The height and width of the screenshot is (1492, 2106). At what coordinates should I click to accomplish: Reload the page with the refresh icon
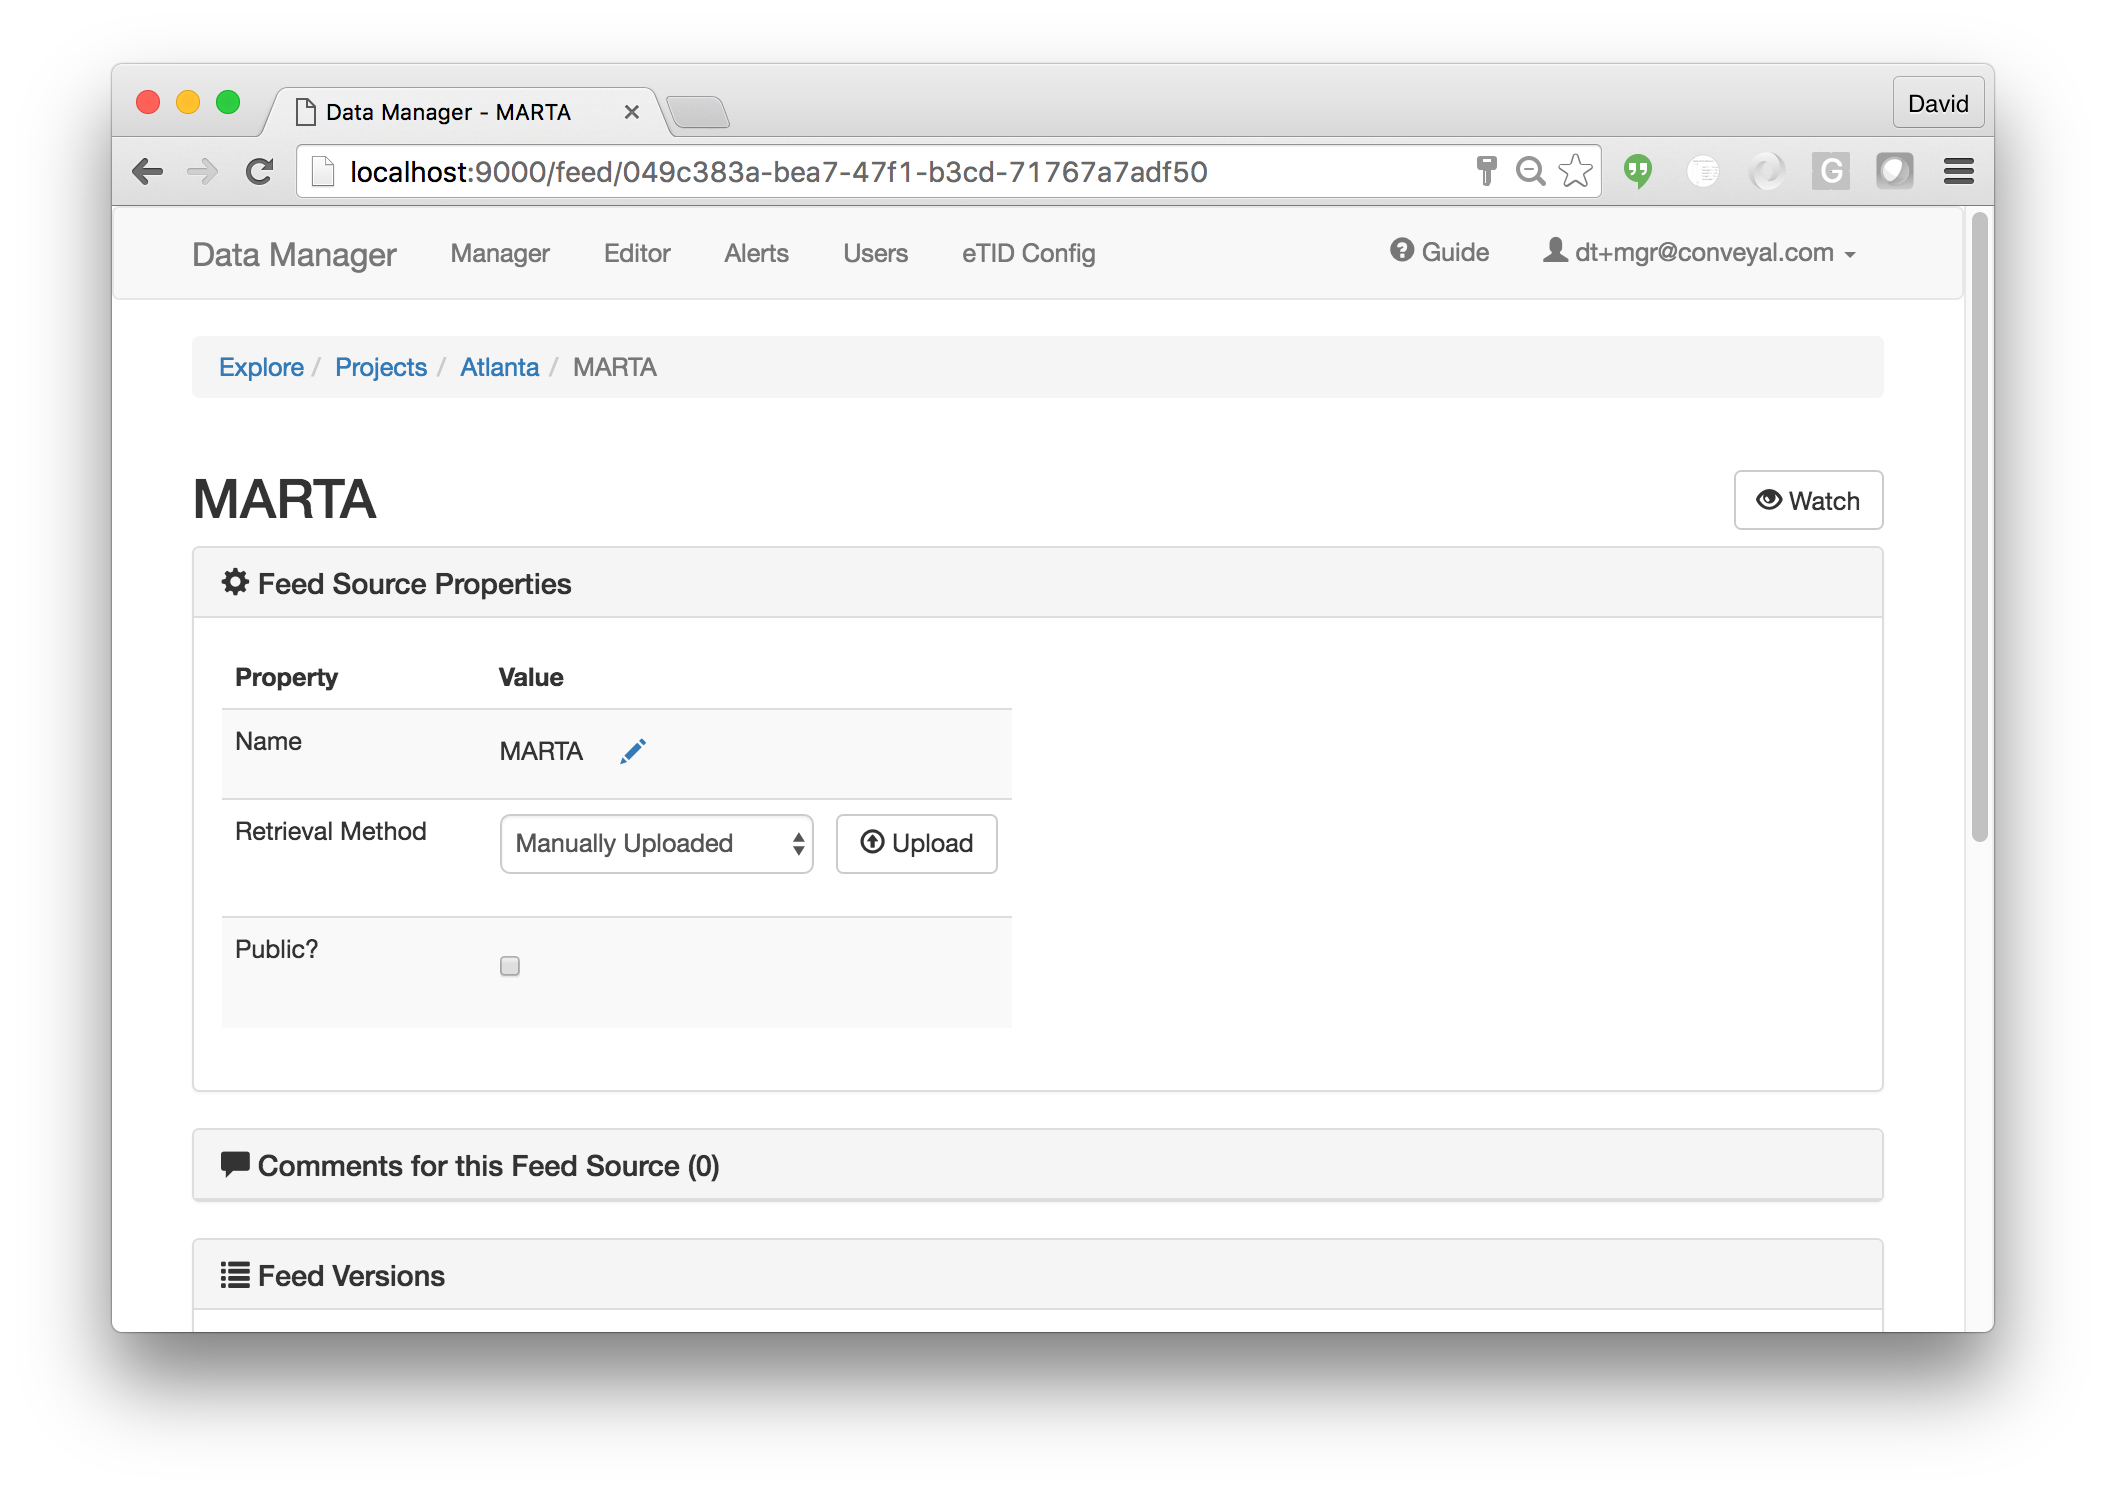[260, 172]
